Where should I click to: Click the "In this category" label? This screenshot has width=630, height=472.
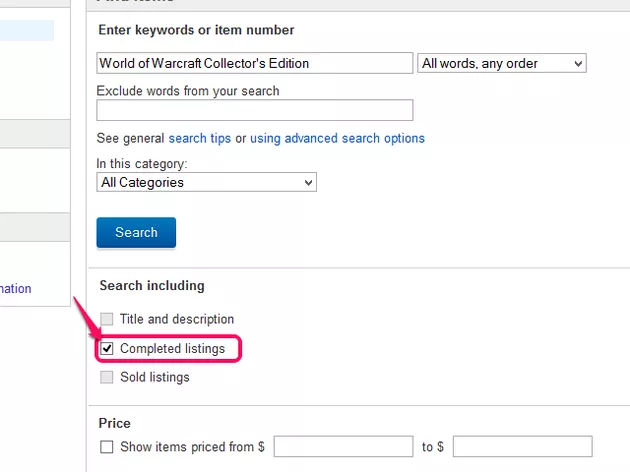(x=142, y=163)
